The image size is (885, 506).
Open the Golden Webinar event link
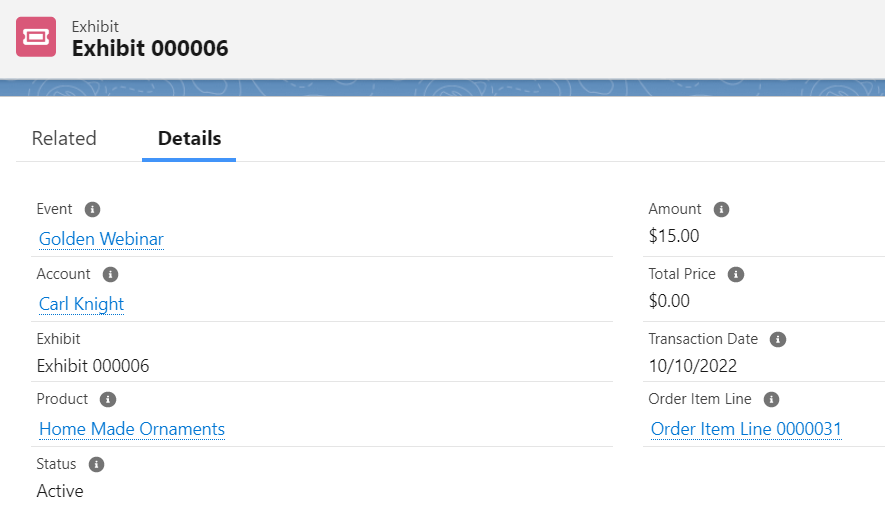tap(101, 239)
